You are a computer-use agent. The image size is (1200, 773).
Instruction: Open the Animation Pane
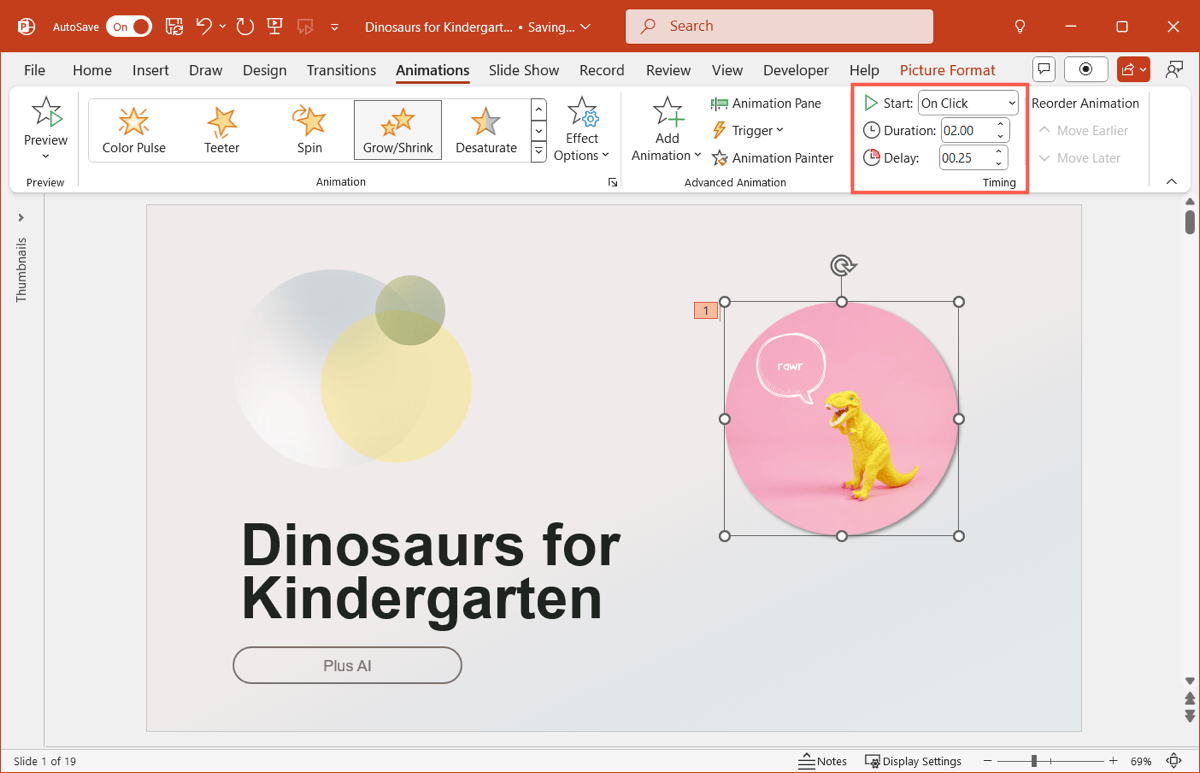767,103
